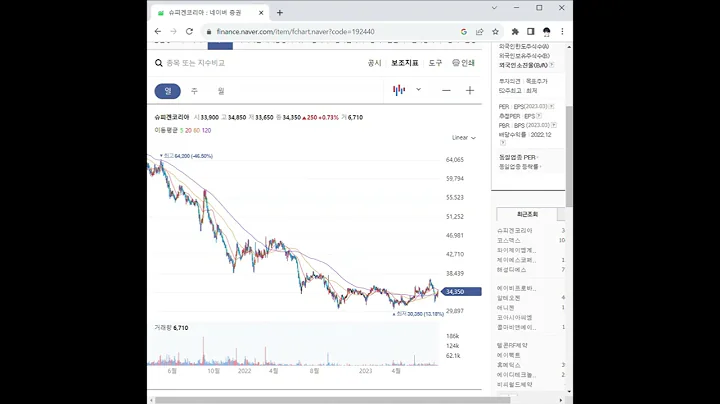The image size is (720, 404).
Task: Open 알테오젠 in recent list
Action: point(508,298)
